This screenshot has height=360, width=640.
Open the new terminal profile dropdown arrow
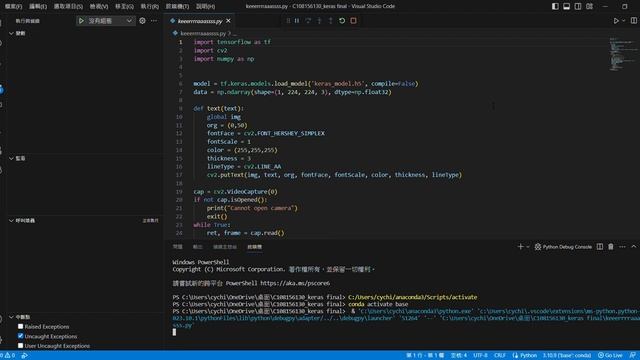(x=528, y=247)
